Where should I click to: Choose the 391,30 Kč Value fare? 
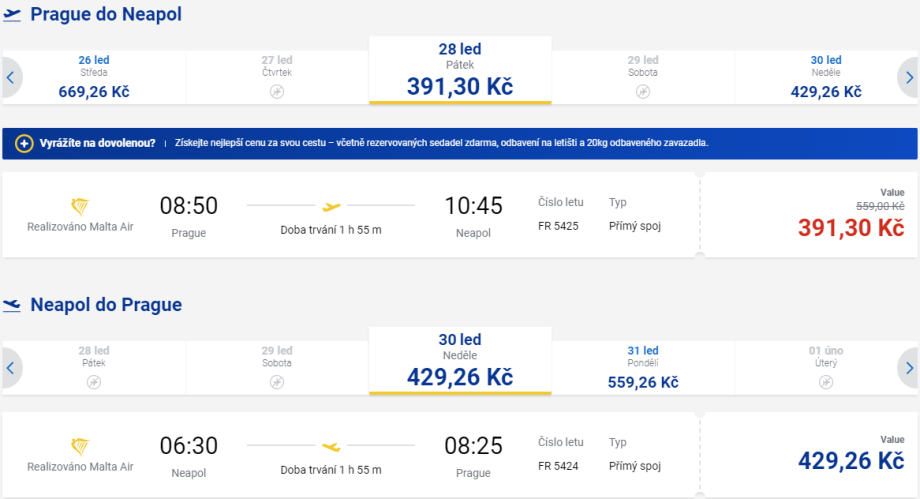pos(850,227)
